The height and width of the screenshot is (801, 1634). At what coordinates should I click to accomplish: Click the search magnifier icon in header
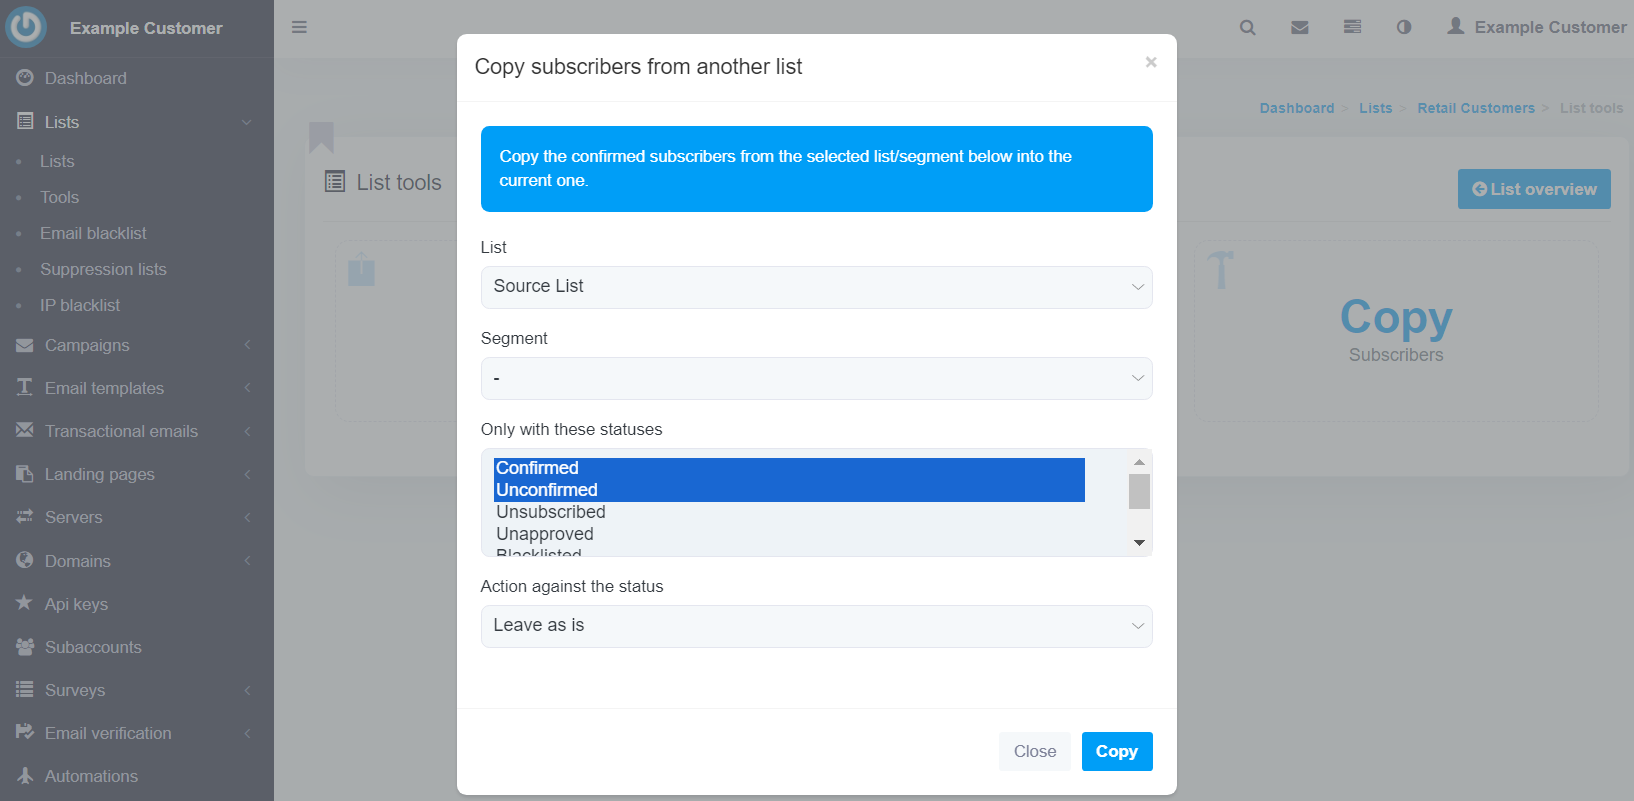1247,27
